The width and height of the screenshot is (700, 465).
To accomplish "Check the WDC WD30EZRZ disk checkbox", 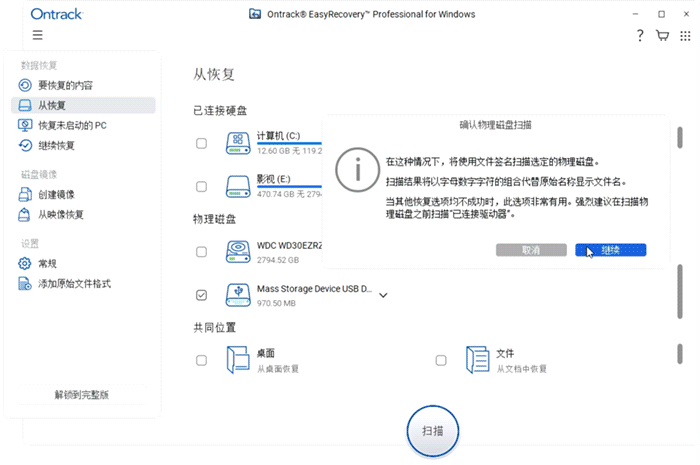I will tap(201, 252).
